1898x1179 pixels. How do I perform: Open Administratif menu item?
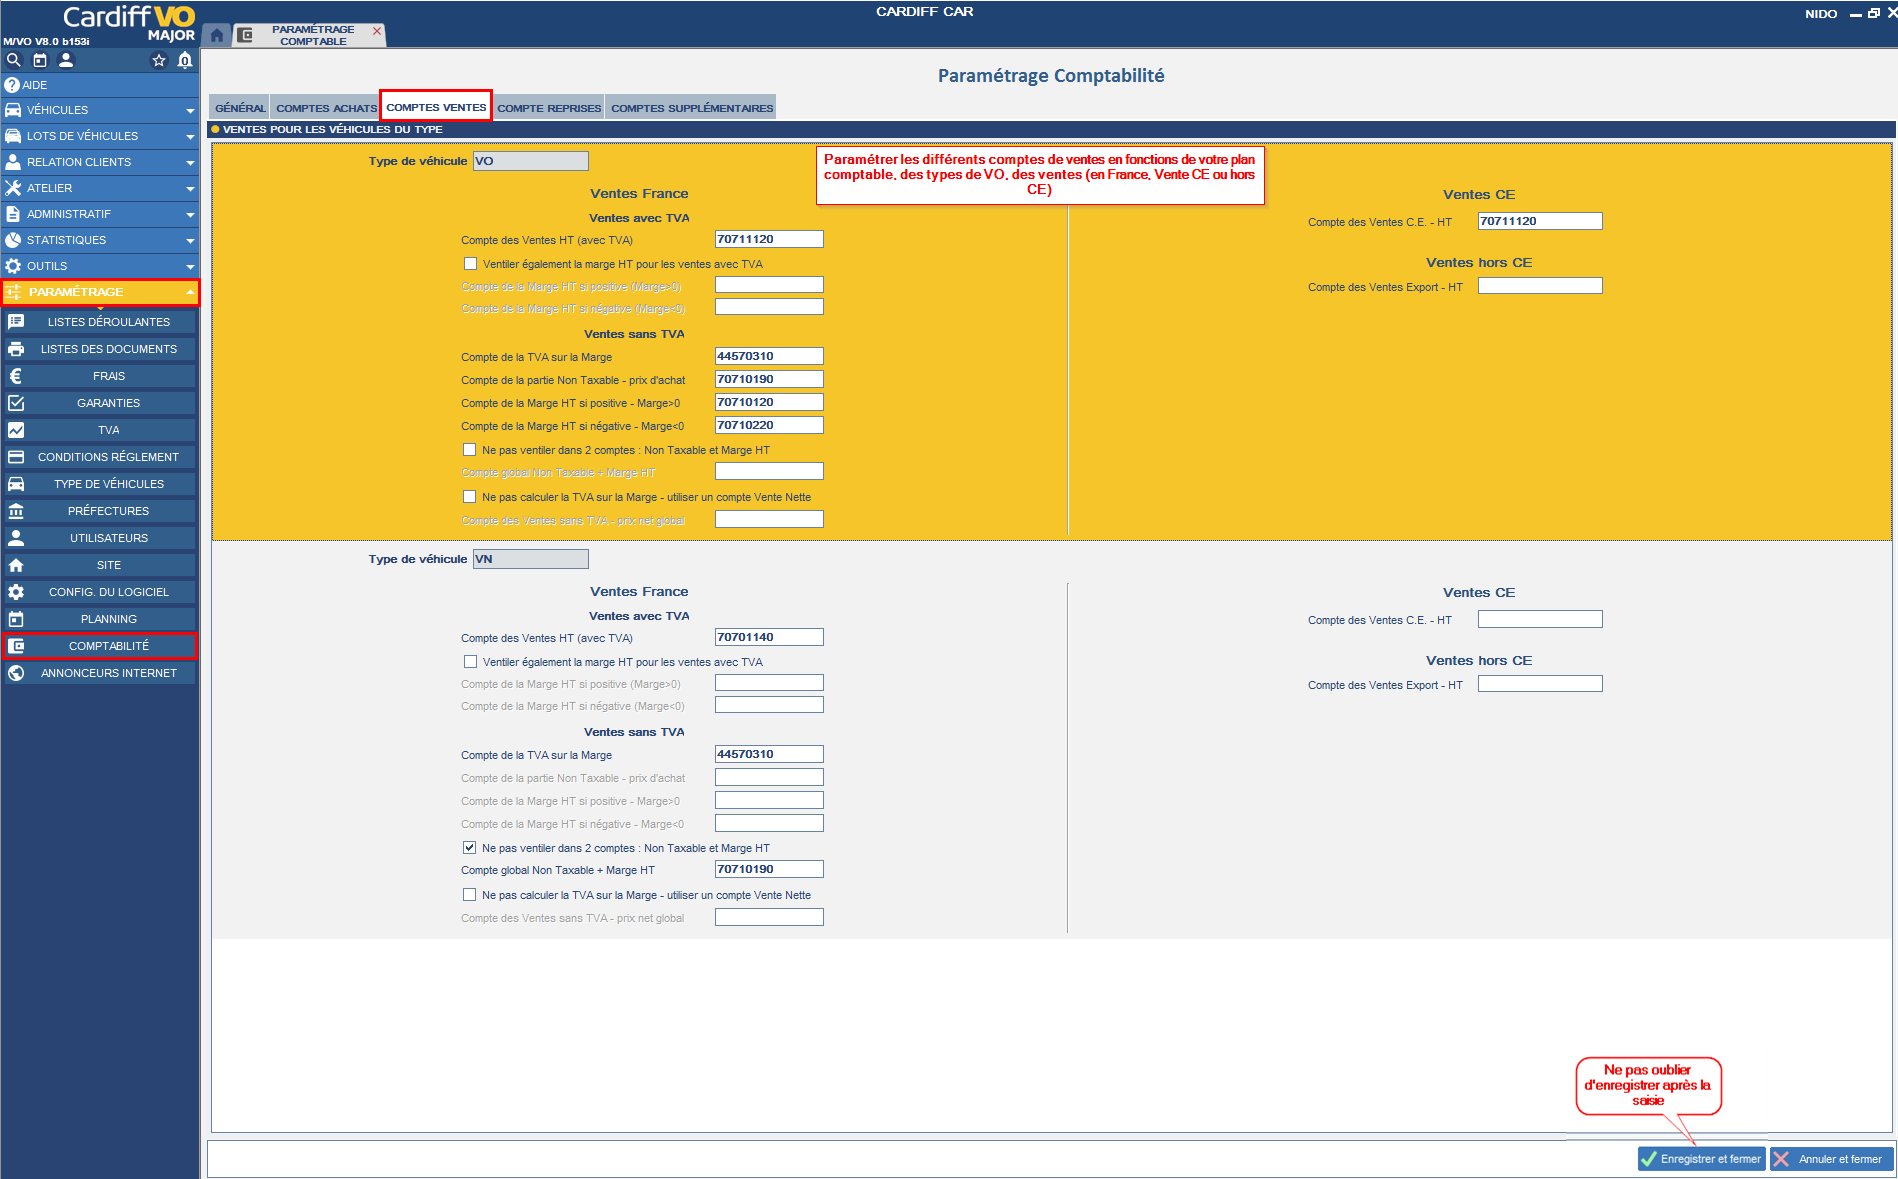point(100,214)
